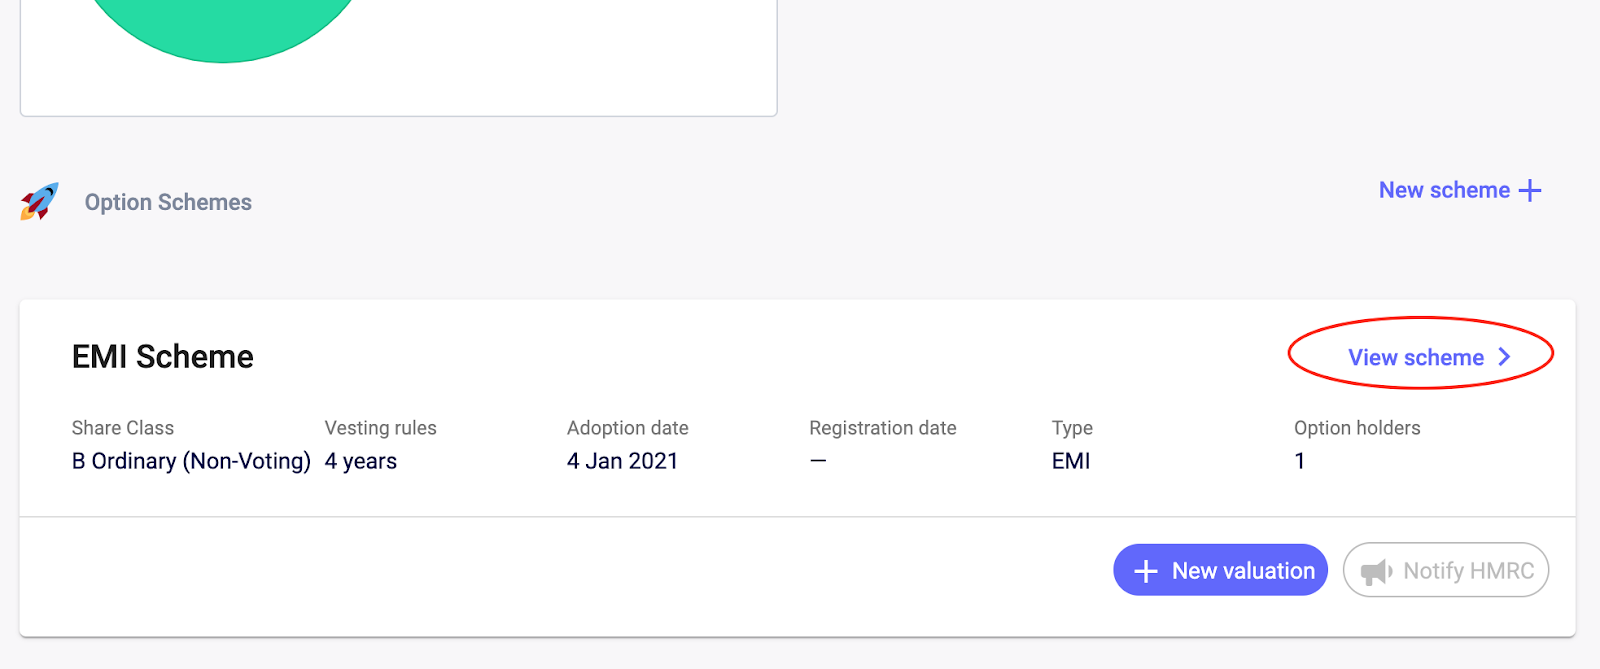Click the 4 years vesting rules value
Image resolution: width=1600 pixels, height=669 pixels.
point(361,461)
